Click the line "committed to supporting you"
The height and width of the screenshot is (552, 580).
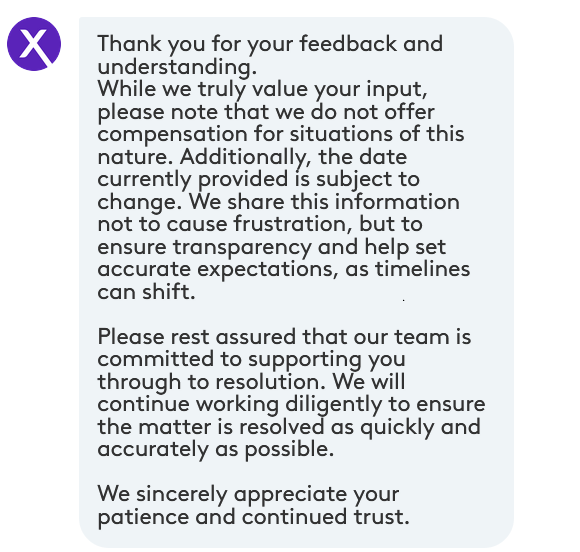point(251,360)
